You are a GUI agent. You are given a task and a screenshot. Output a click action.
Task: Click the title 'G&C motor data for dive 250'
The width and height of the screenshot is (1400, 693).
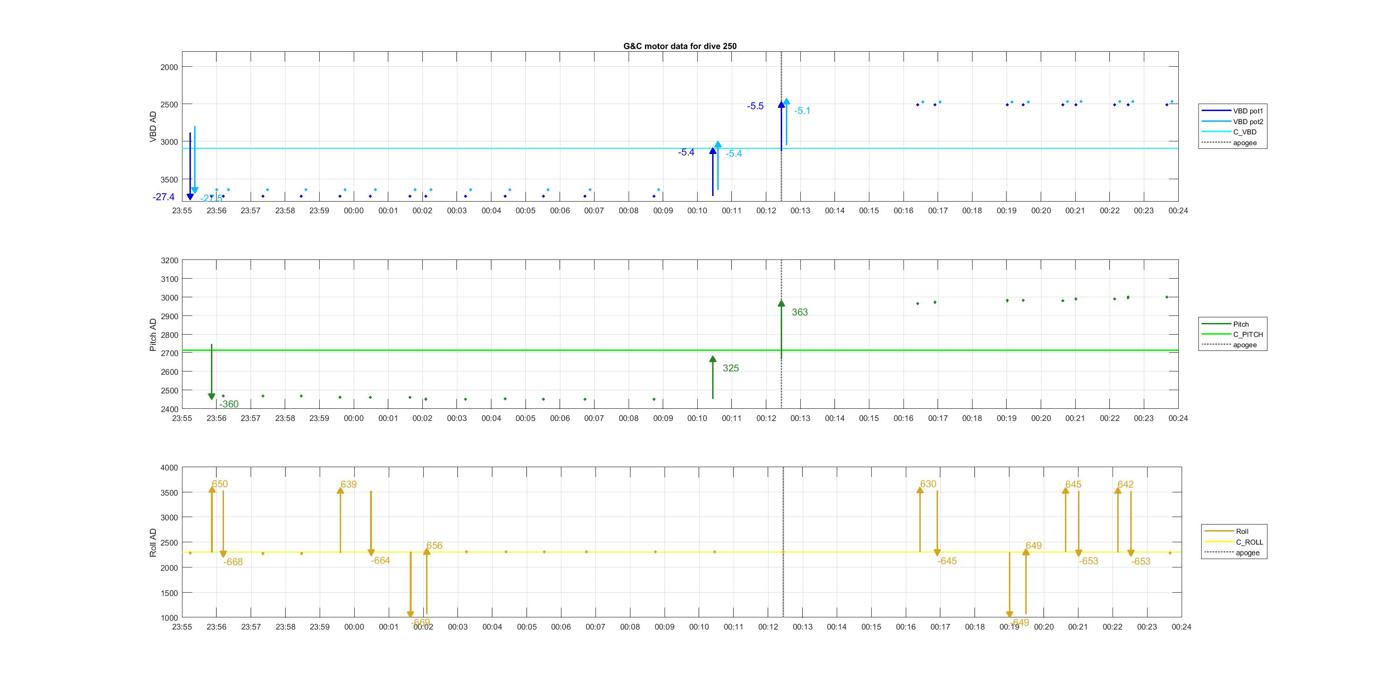(x=680, y=46)
